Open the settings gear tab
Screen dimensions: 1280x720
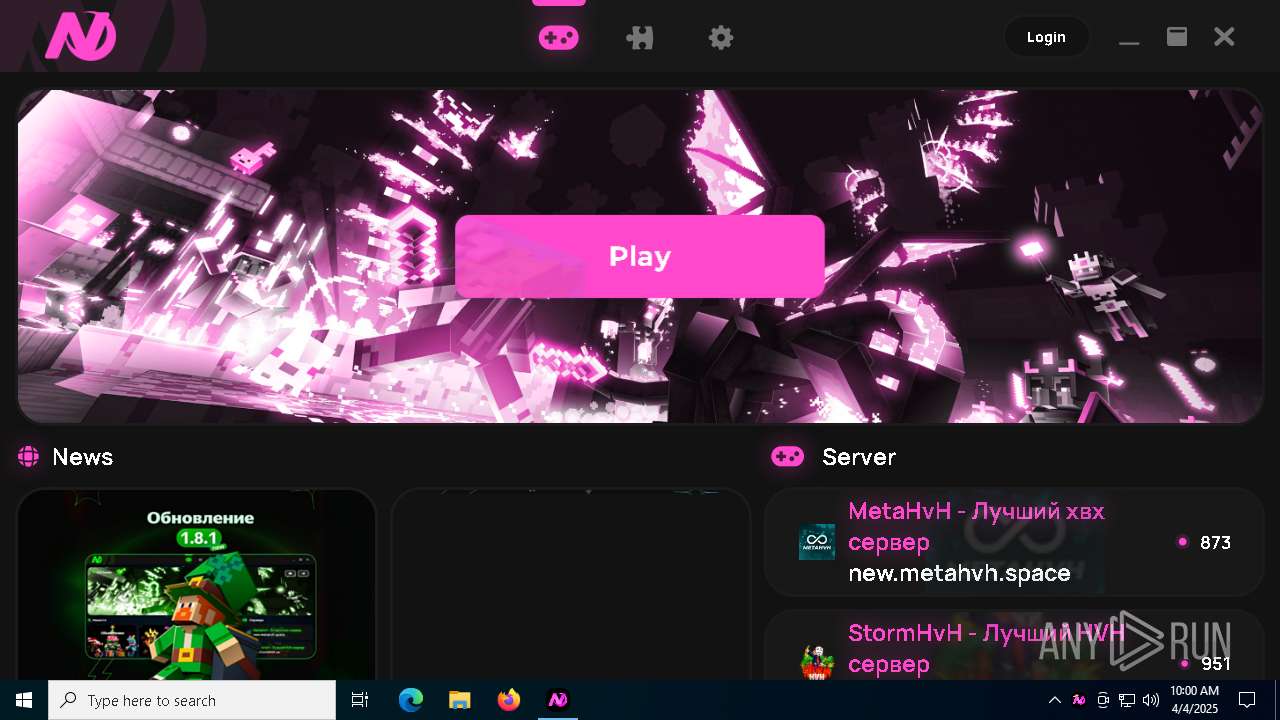click(721, 38)
